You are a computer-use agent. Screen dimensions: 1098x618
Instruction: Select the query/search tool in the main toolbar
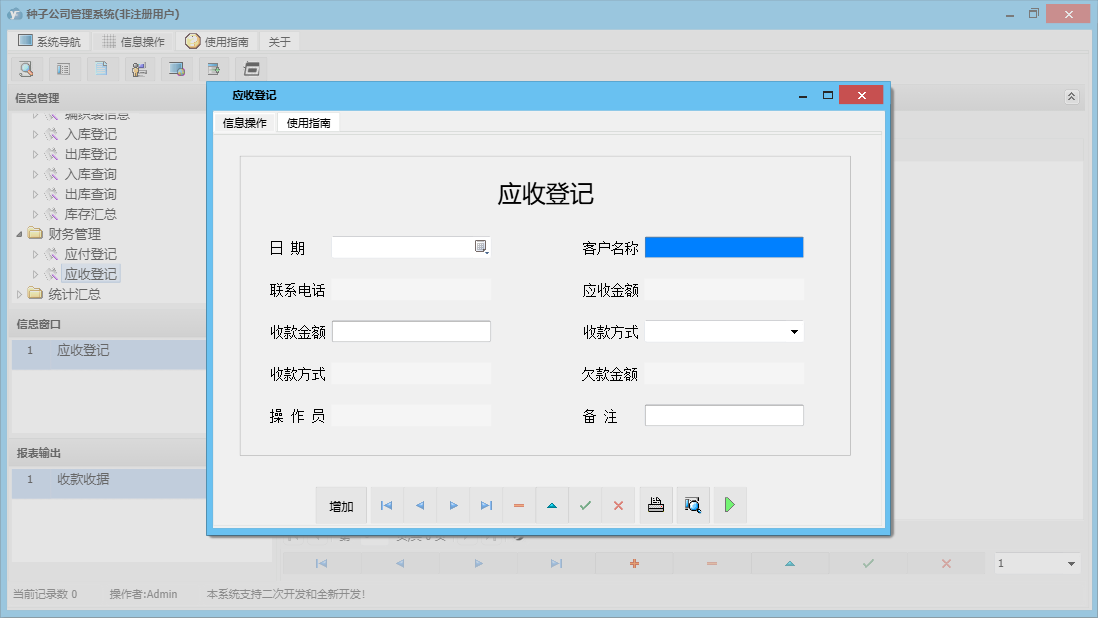point(26,68)
